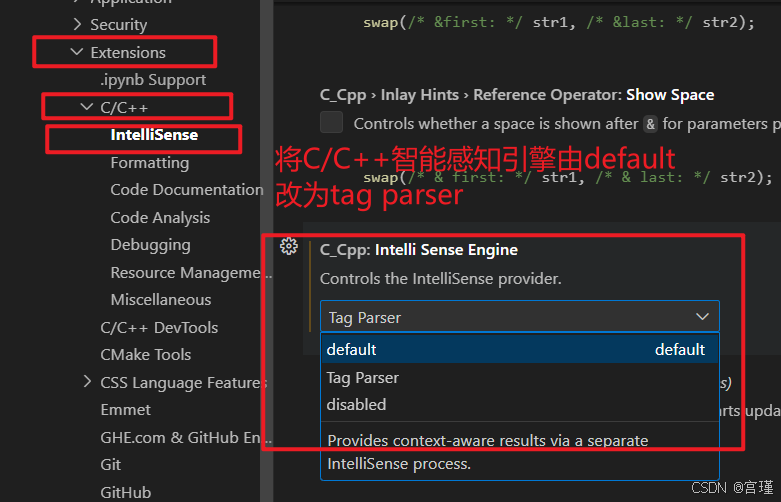This screenshot has width=781, height=502.
Task: Select GHE.com & GitHub Enterprise settings entry
Action: (186, 437)
